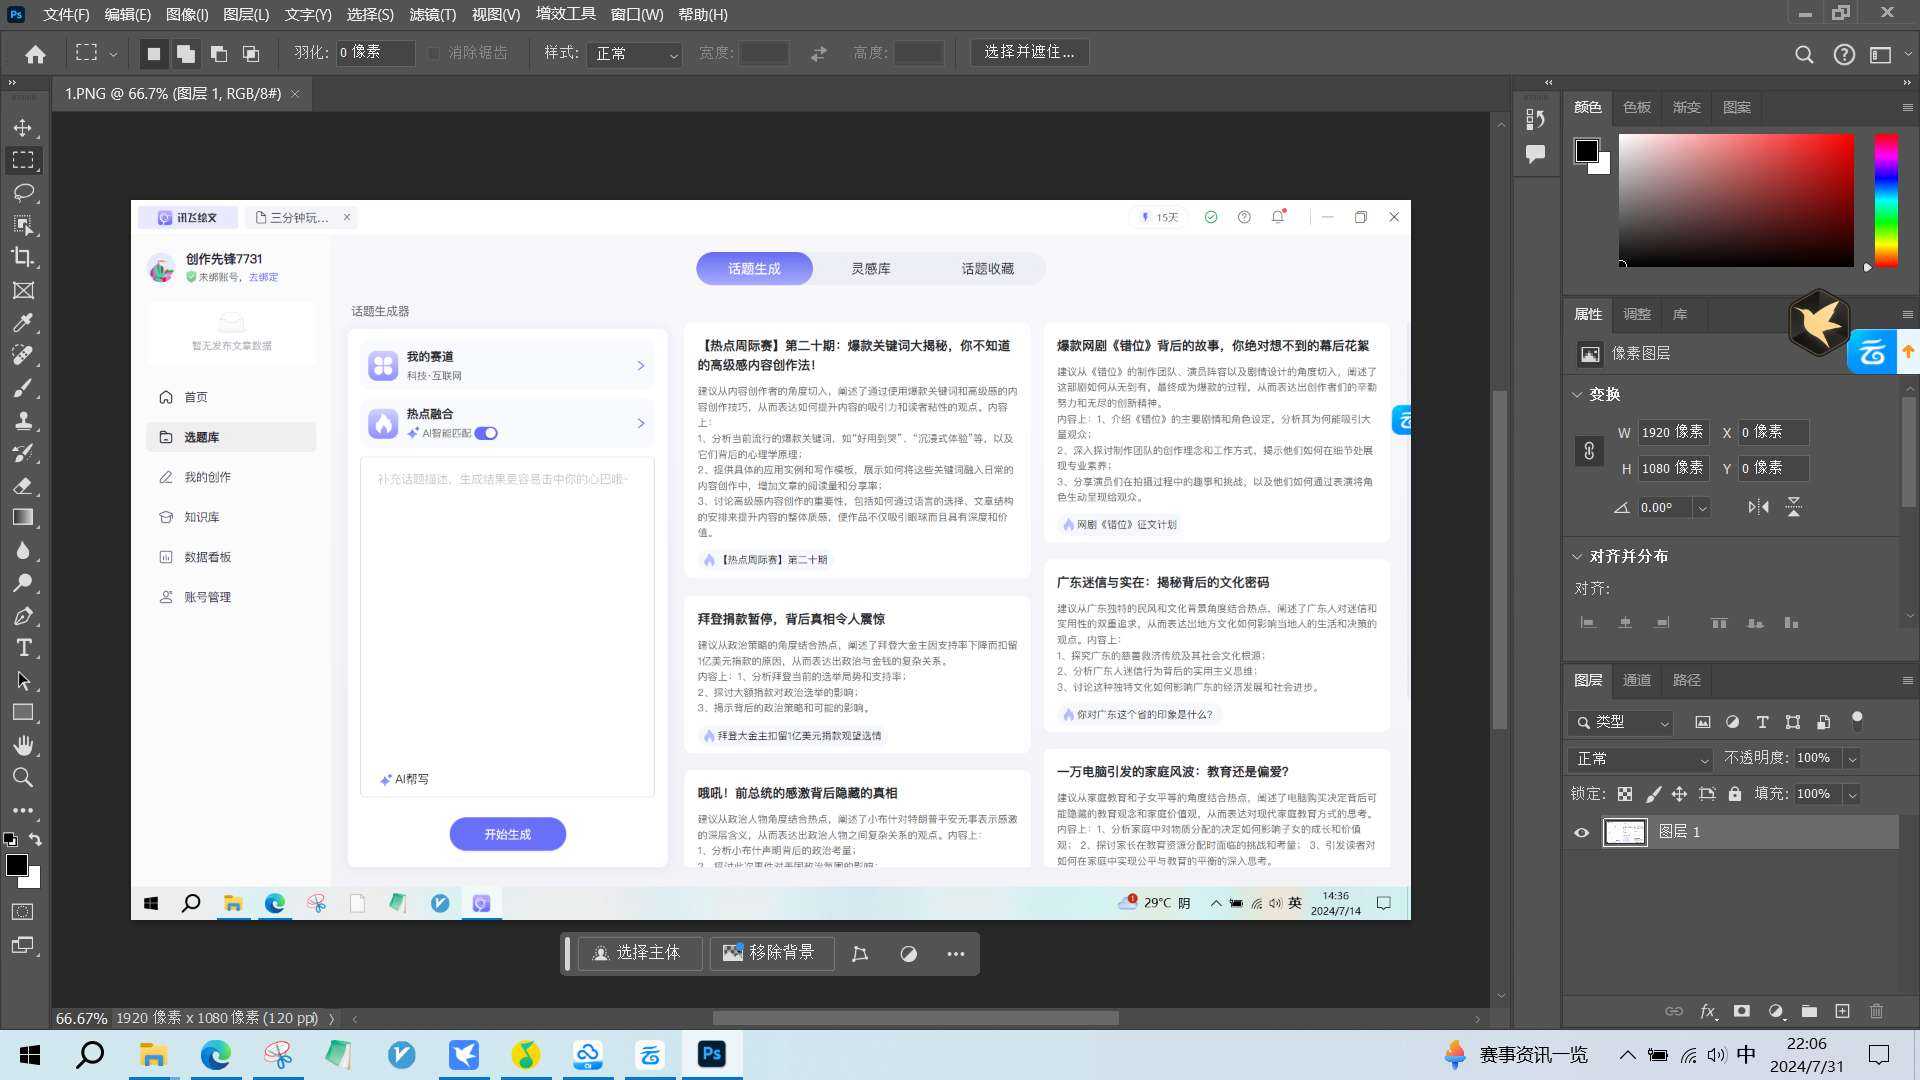
Task: Open the layer filter 类型 dropdown
Action: click(x=1621, y=722)
